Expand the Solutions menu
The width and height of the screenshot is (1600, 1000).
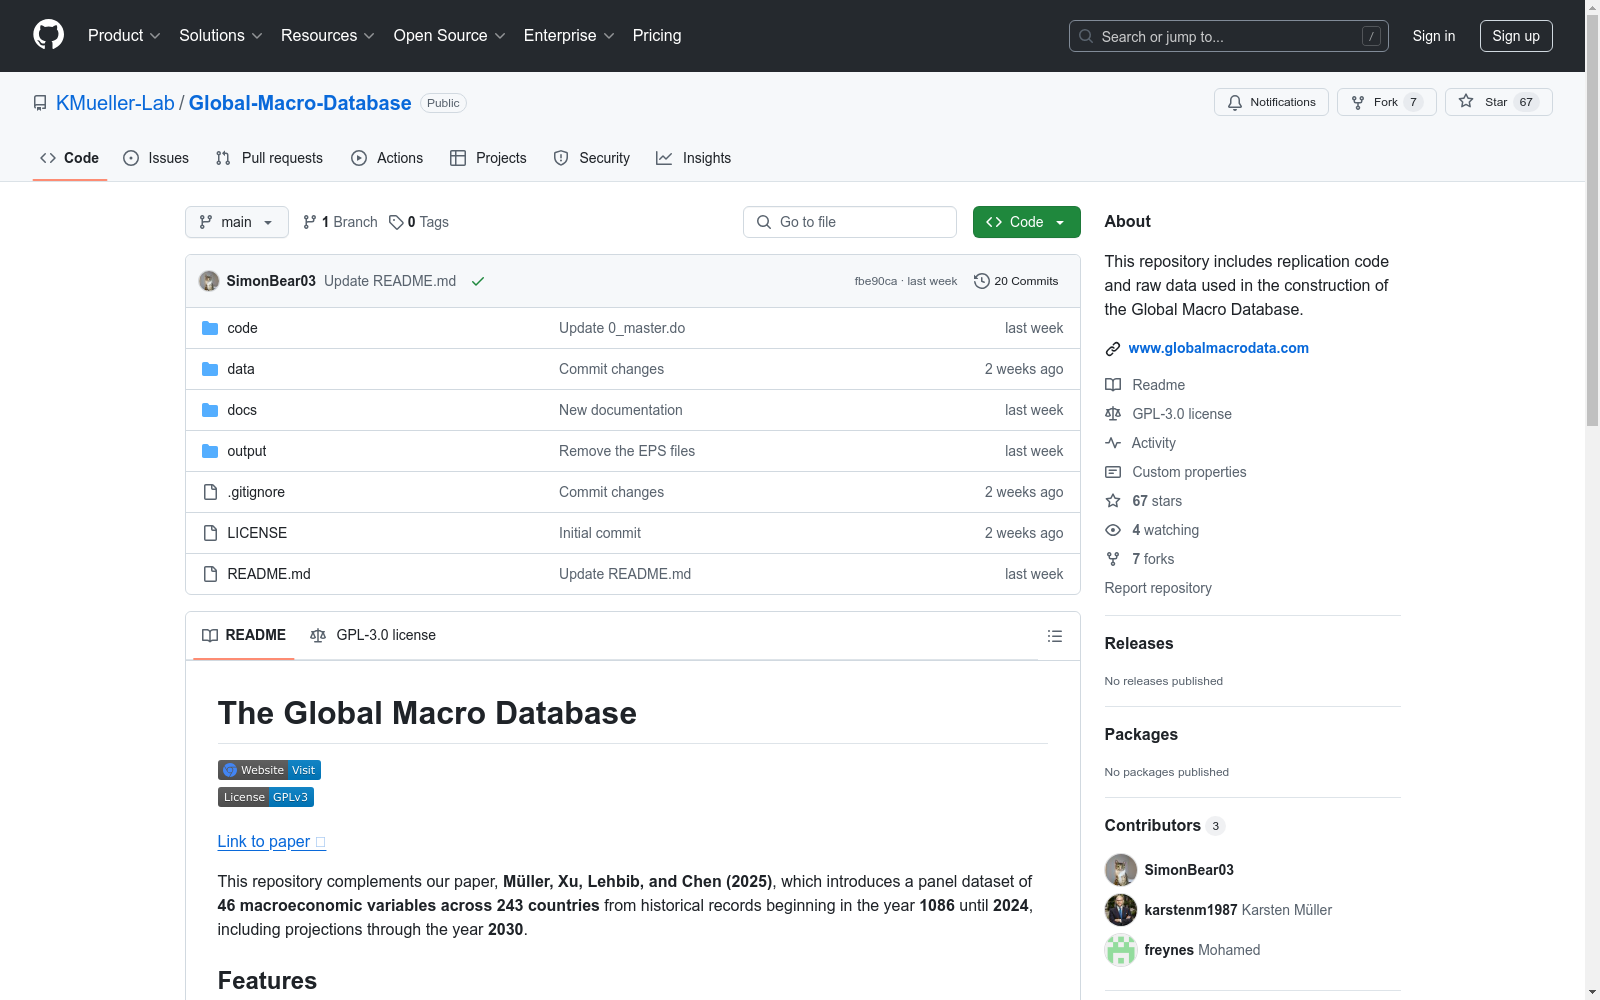[220, 35]
